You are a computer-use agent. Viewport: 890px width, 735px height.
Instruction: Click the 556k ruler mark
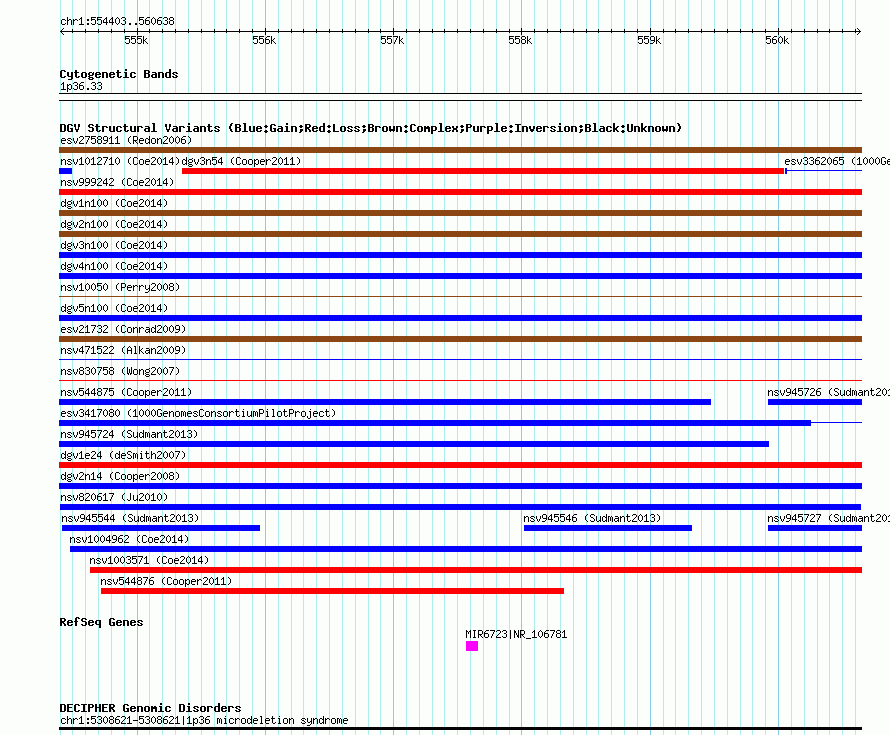(x=265, y=40)
